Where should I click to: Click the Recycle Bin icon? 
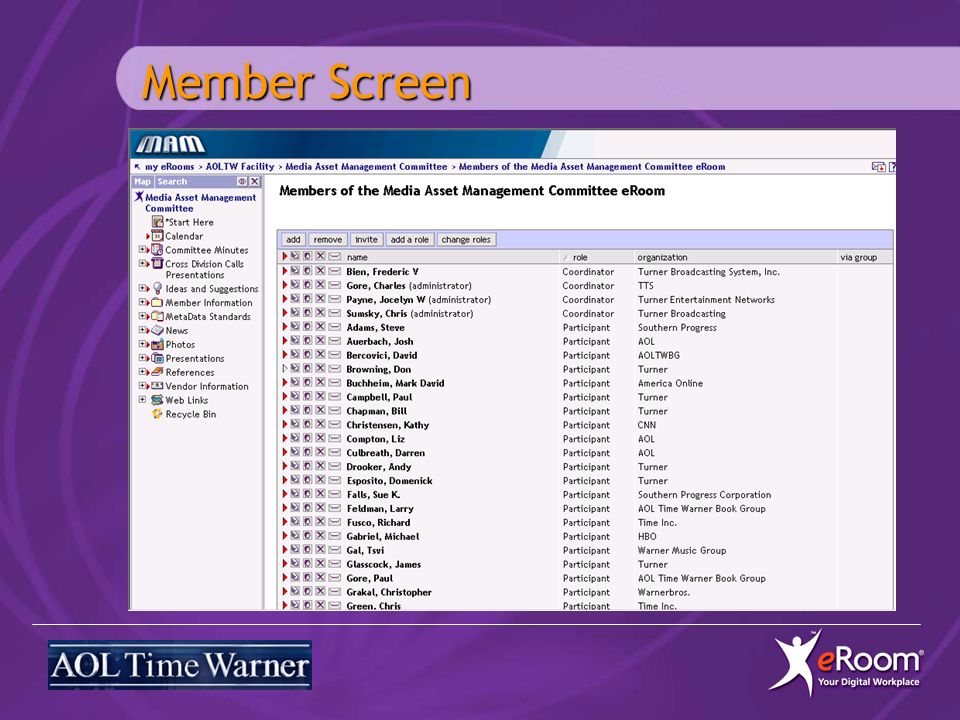157,414
